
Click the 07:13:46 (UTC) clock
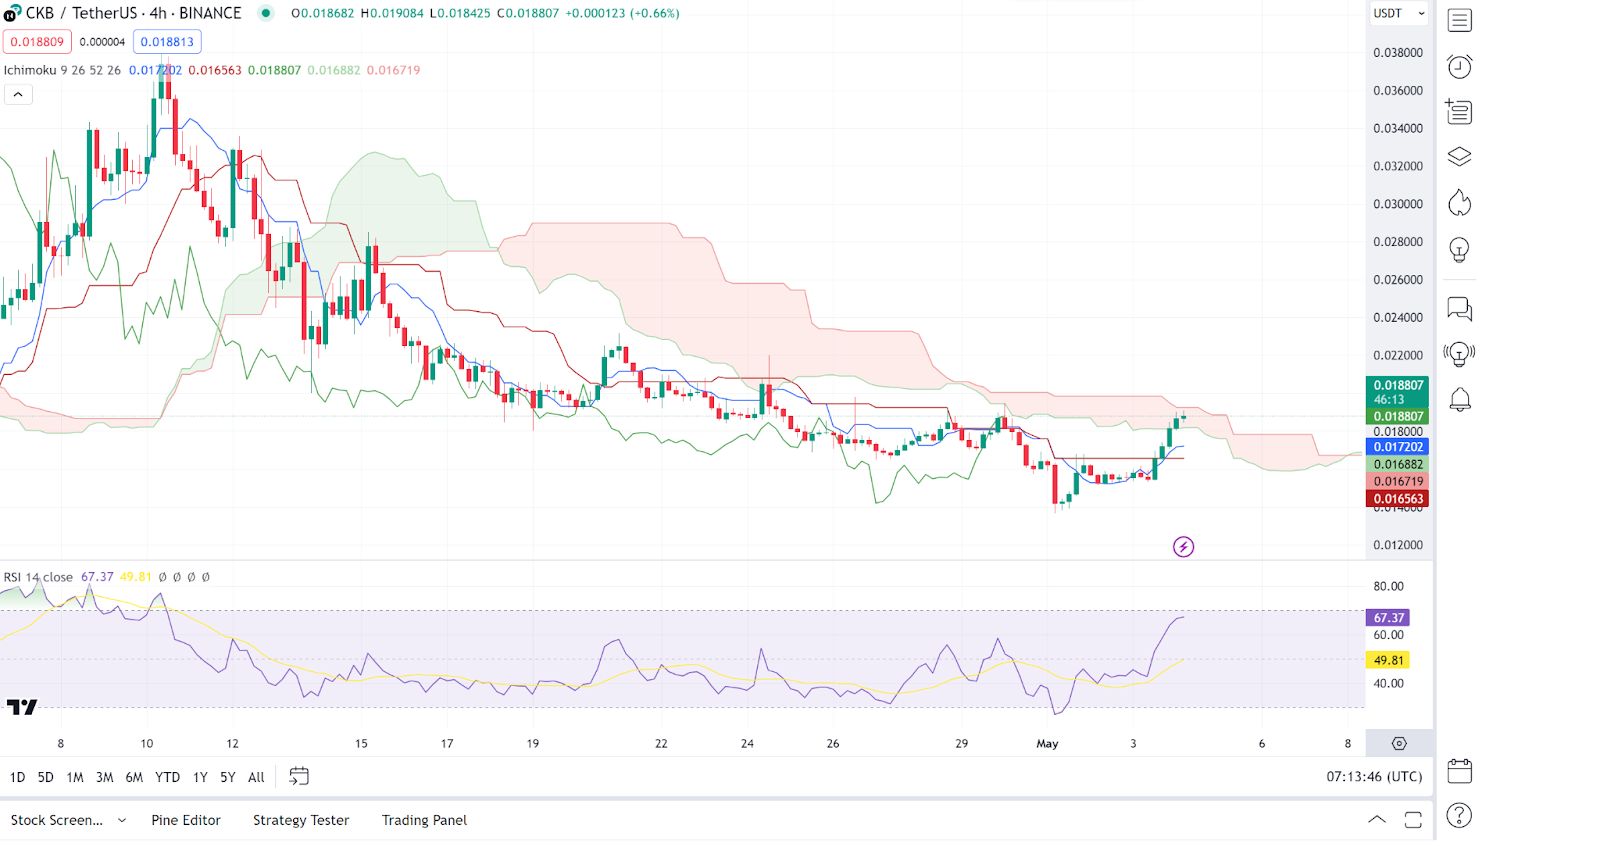[x=1374, y=776]
